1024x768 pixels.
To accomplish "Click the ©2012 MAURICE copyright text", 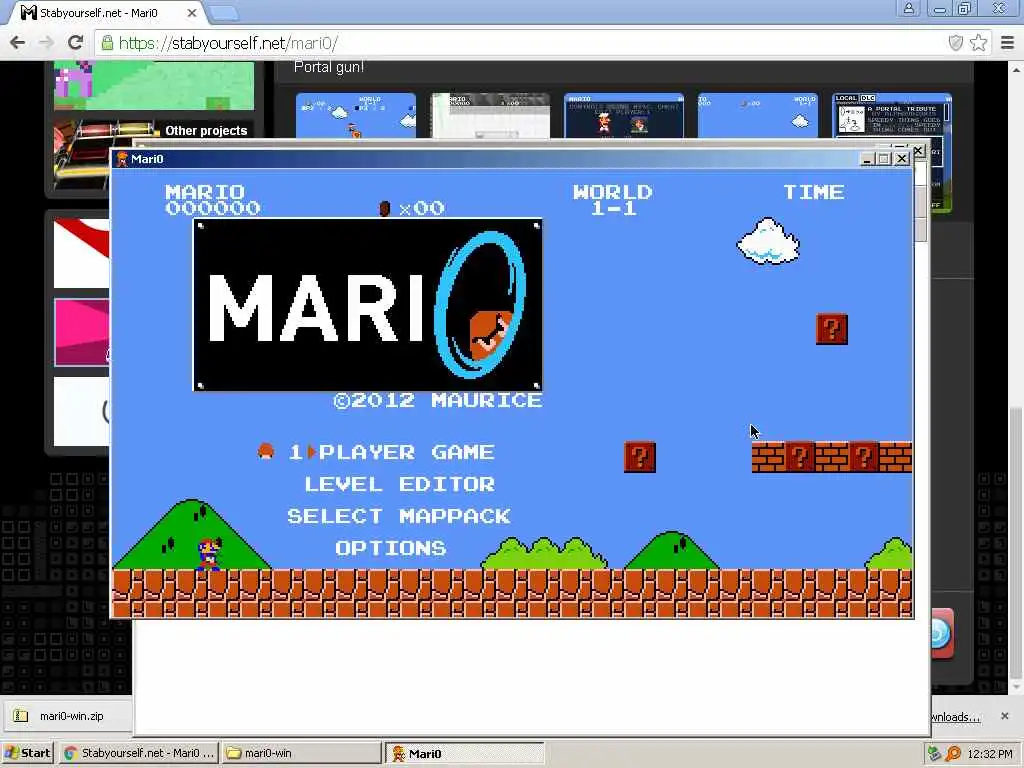I will pos(438,400).
